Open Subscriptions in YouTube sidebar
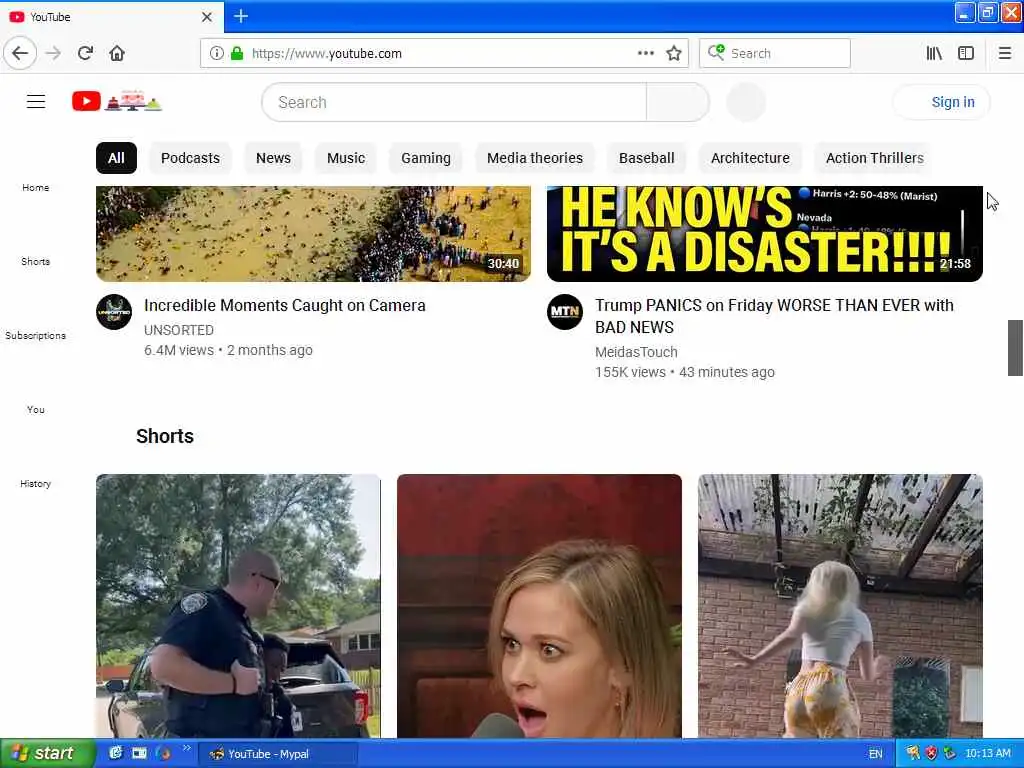 point(35,335)
